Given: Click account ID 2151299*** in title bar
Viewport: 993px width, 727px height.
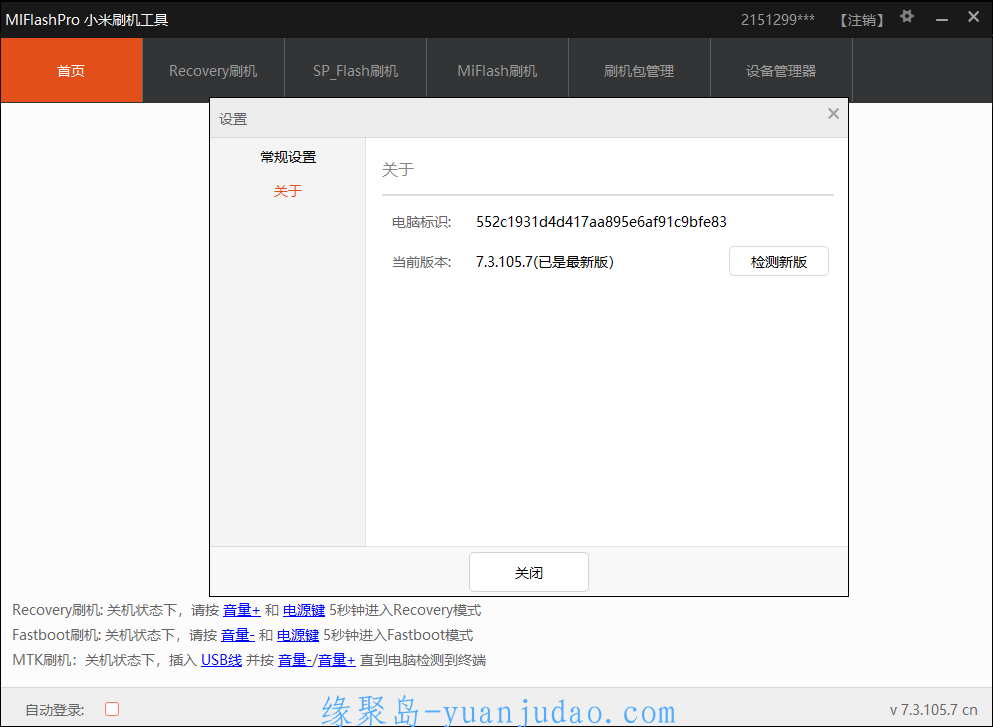Looking at the screenshot, I should click(x=778, y=20).
